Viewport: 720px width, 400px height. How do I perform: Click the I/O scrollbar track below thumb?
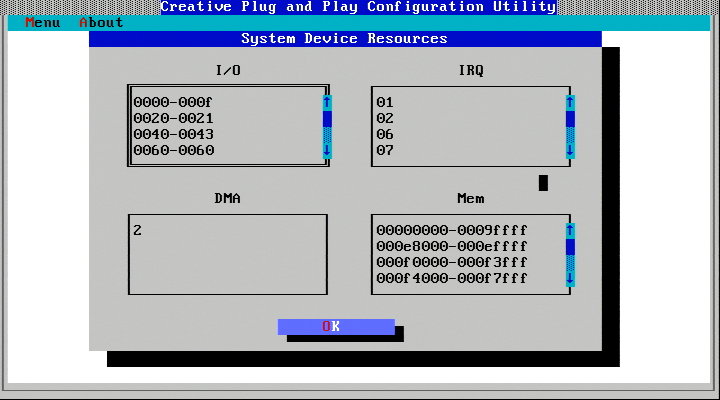click(327, 135)
